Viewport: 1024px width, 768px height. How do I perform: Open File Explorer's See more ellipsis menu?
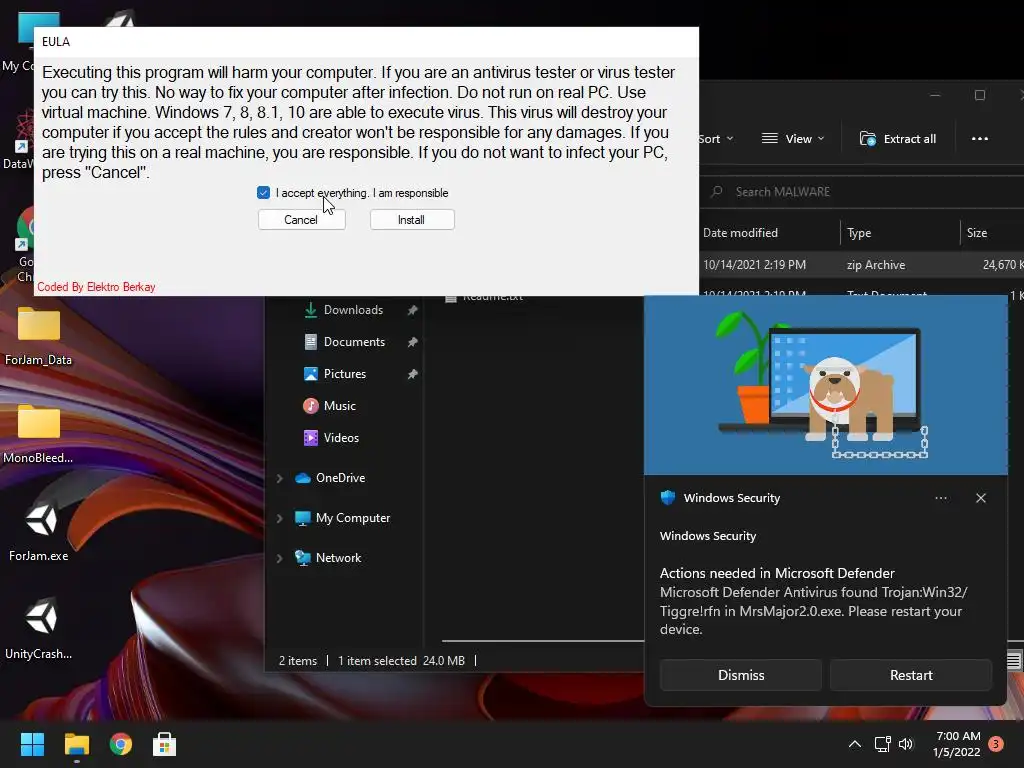point(980,138)
